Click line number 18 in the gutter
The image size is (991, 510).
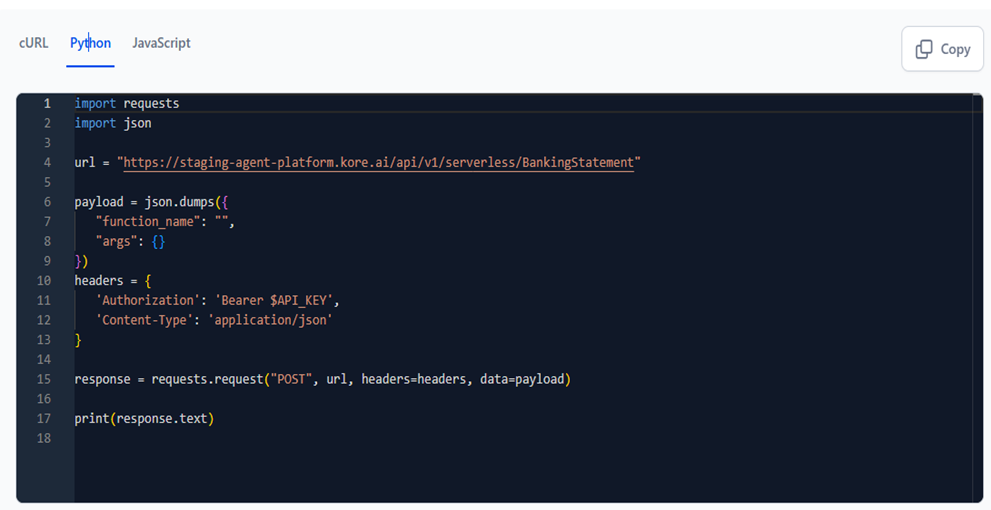click(43, 438)
